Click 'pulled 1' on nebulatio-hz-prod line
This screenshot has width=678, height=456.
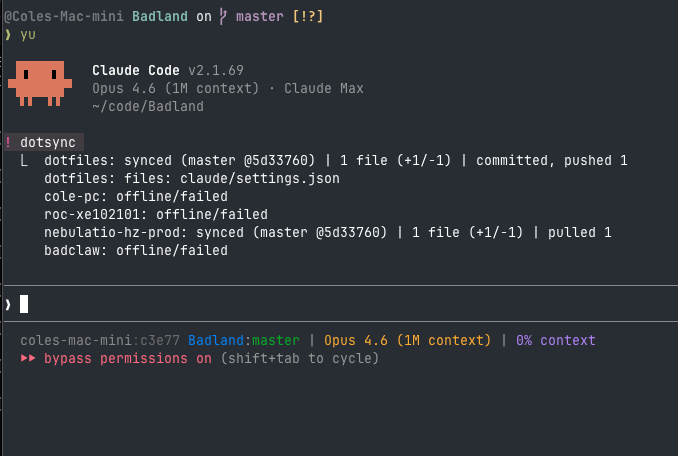579,233
